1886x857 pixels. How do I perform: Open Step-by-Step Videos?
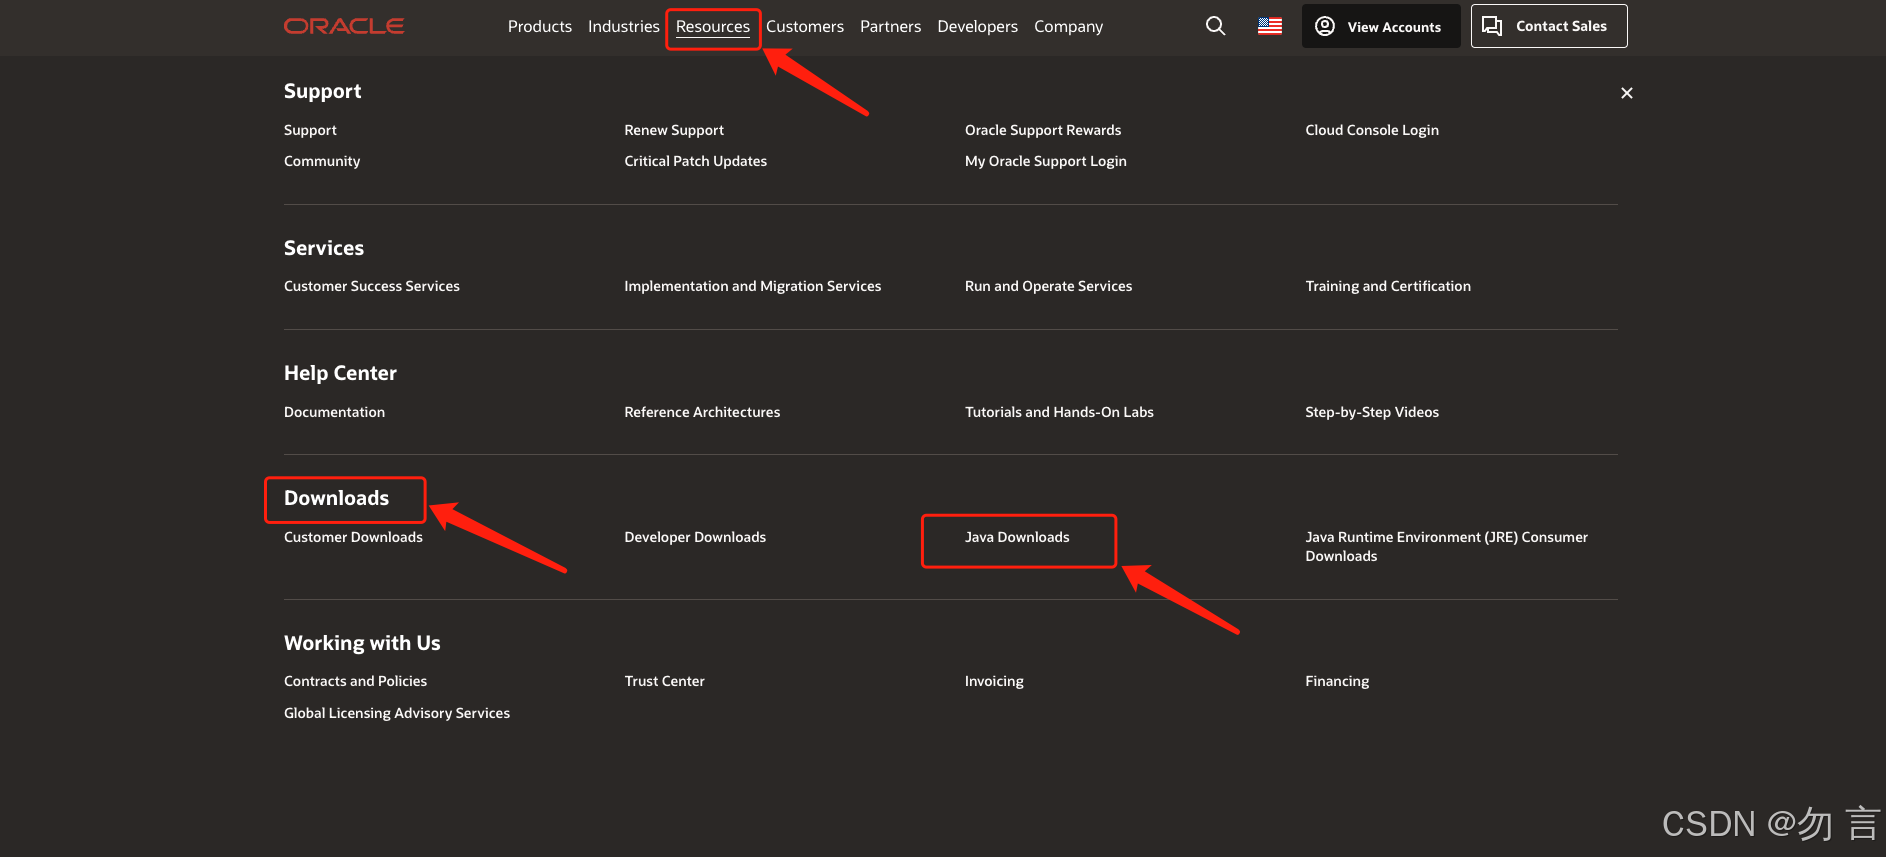pyautogui.click(x=1372, y=412)
